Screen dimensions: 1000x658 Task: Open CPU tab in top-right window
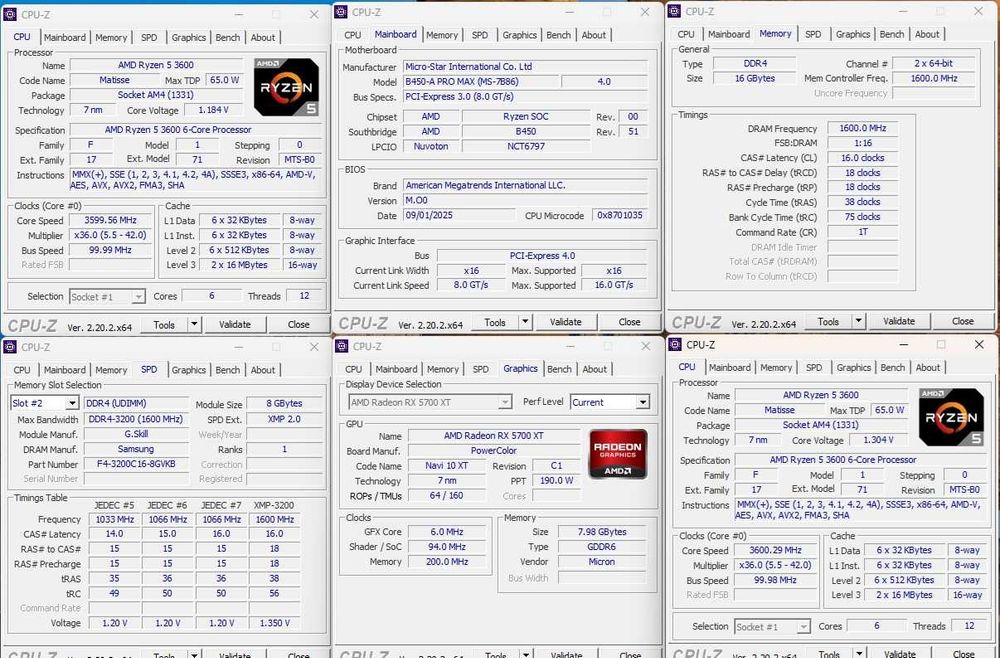686,34
